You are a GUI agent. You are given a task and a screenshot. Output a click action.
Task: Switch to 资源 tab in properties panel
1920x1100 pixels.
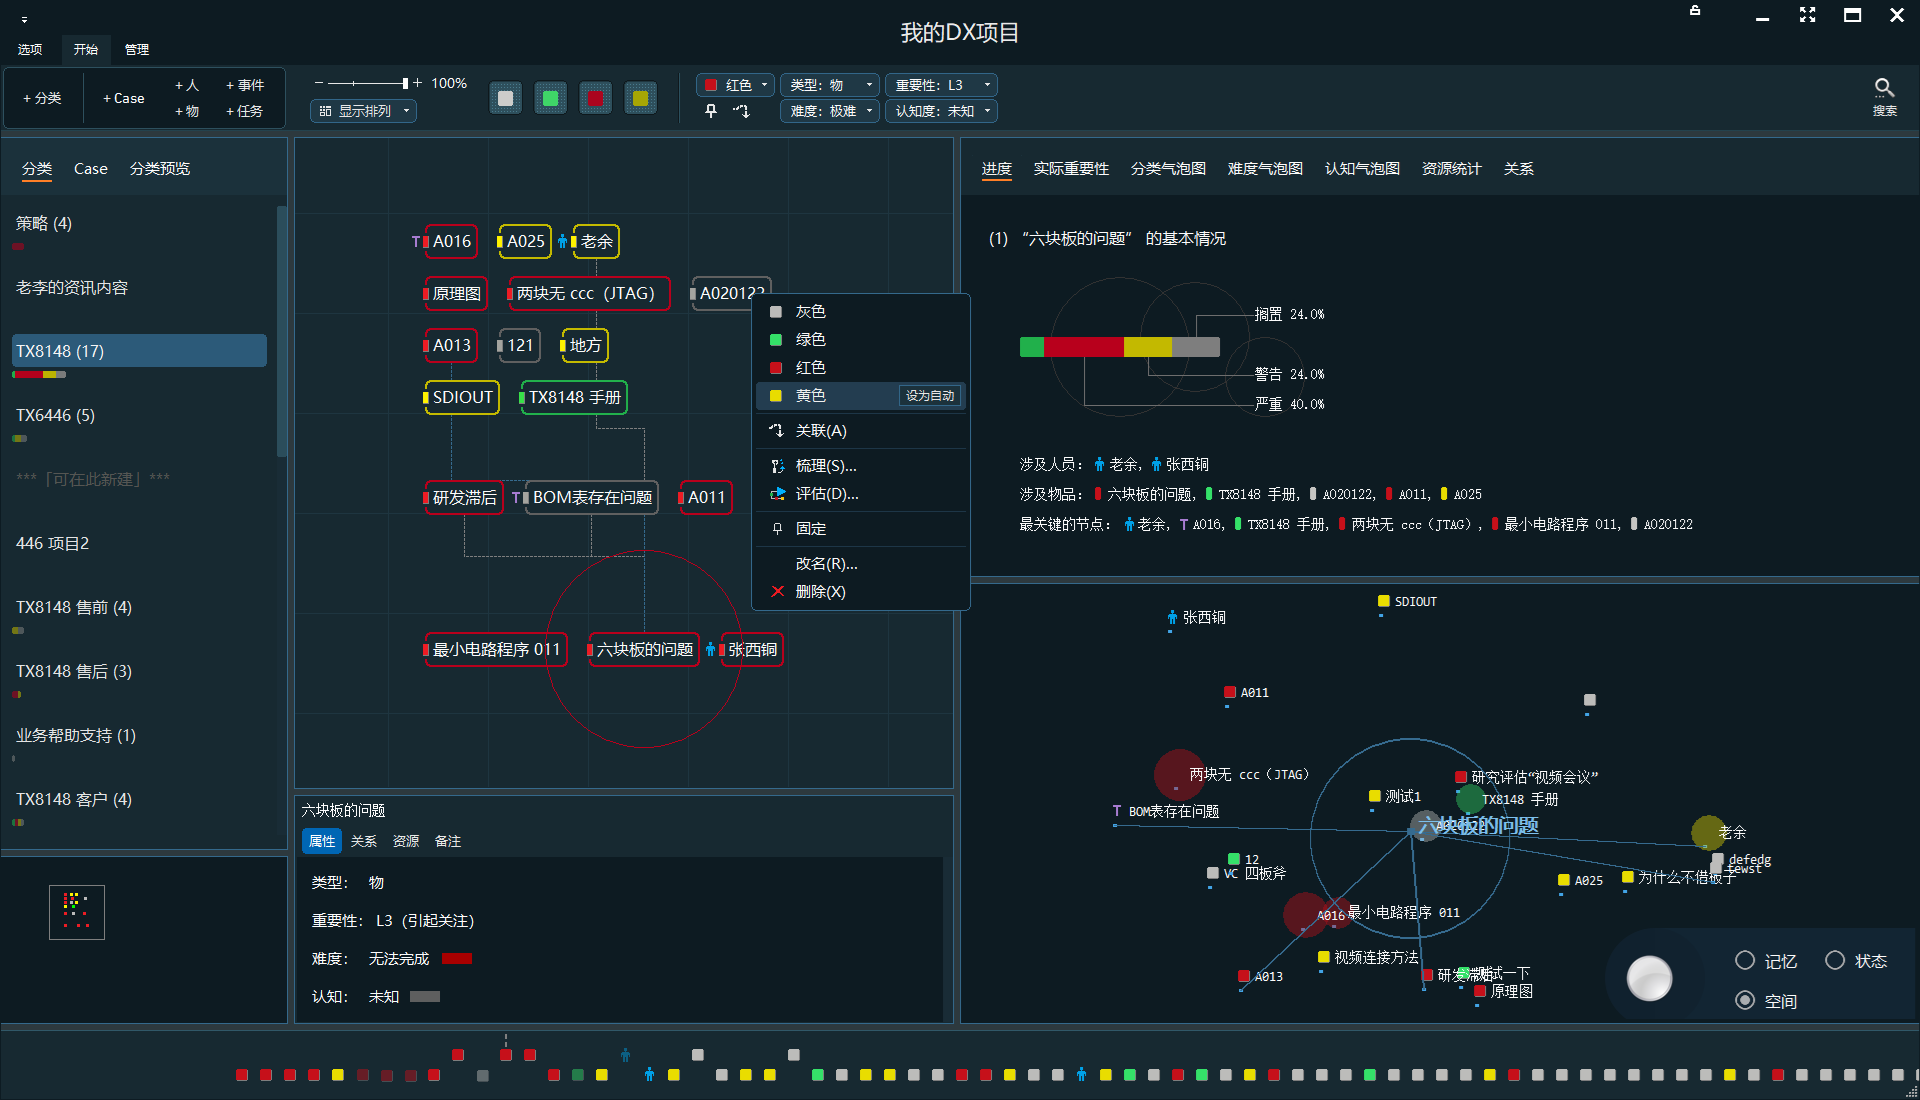click(406, 842)
